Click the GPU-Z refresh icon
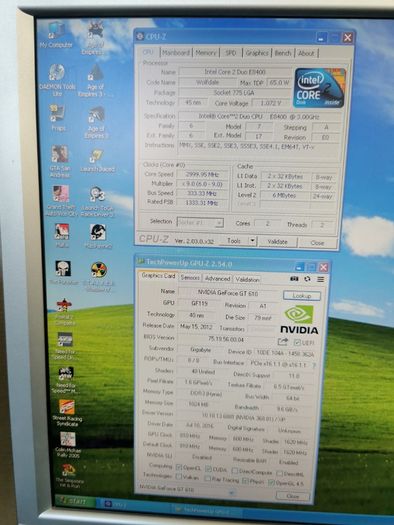Screen dimensions: 394x525 pyautogui.click(x=307, y=279)
